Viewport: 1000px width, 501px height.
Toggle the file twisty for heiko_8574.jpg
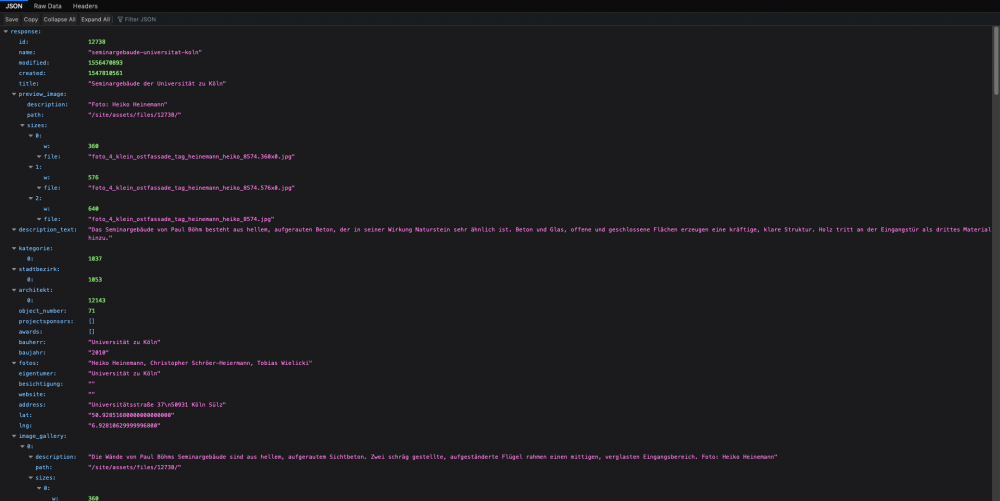click(39, 219)
